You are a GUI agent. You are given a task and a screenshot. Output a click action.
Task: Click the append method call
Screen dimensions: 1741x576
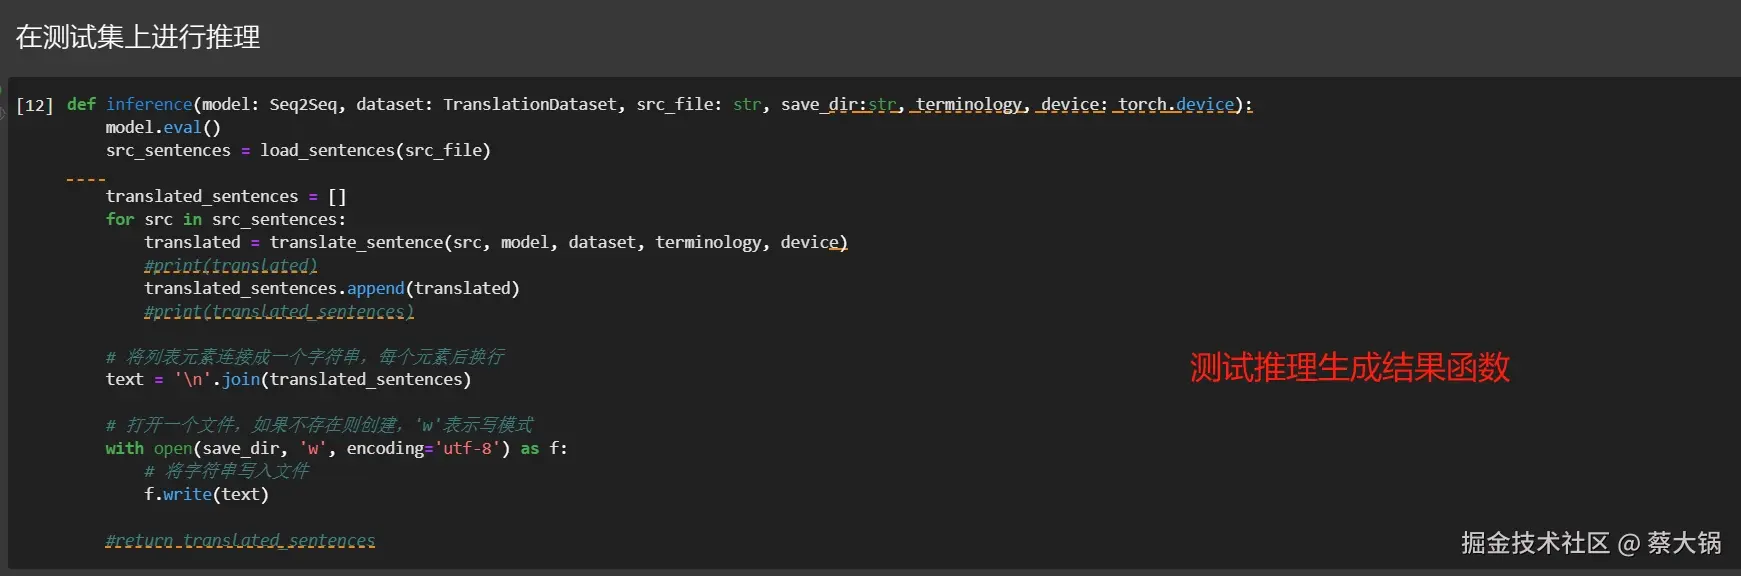(x=376, y=288)
